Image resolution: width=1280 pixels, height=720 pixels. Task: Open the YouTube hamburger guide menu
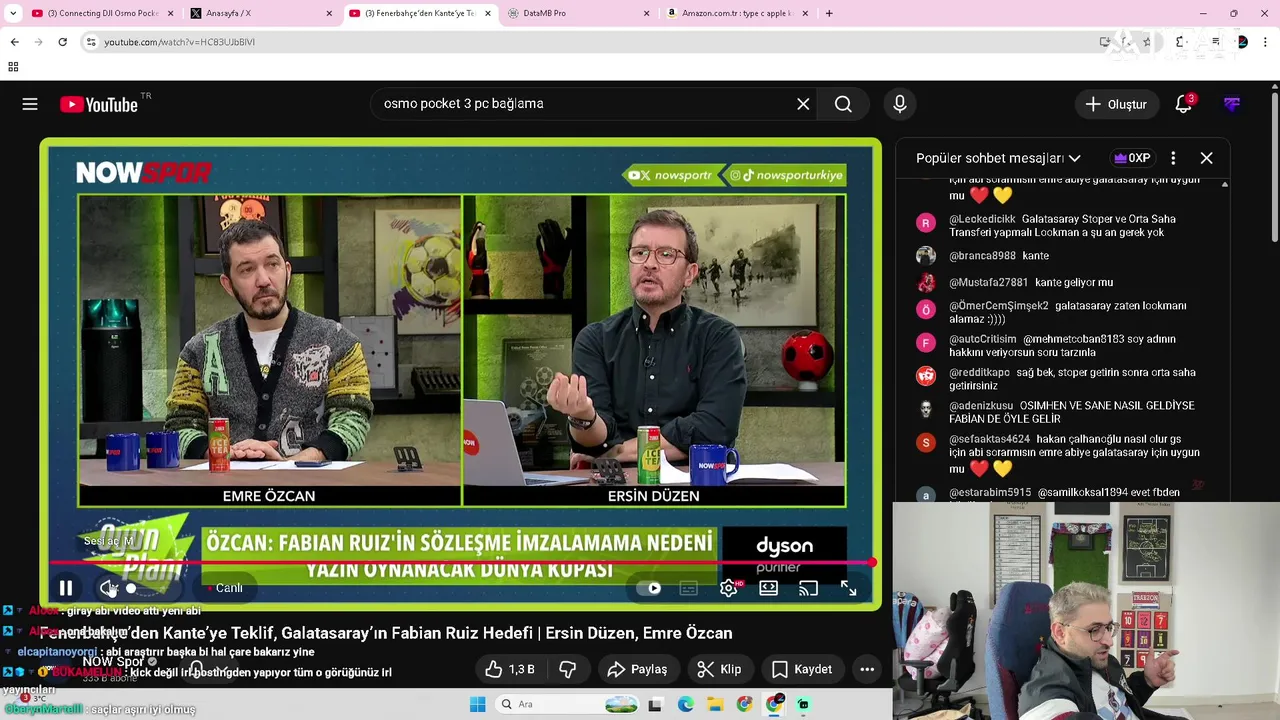(x=30, y=104)
